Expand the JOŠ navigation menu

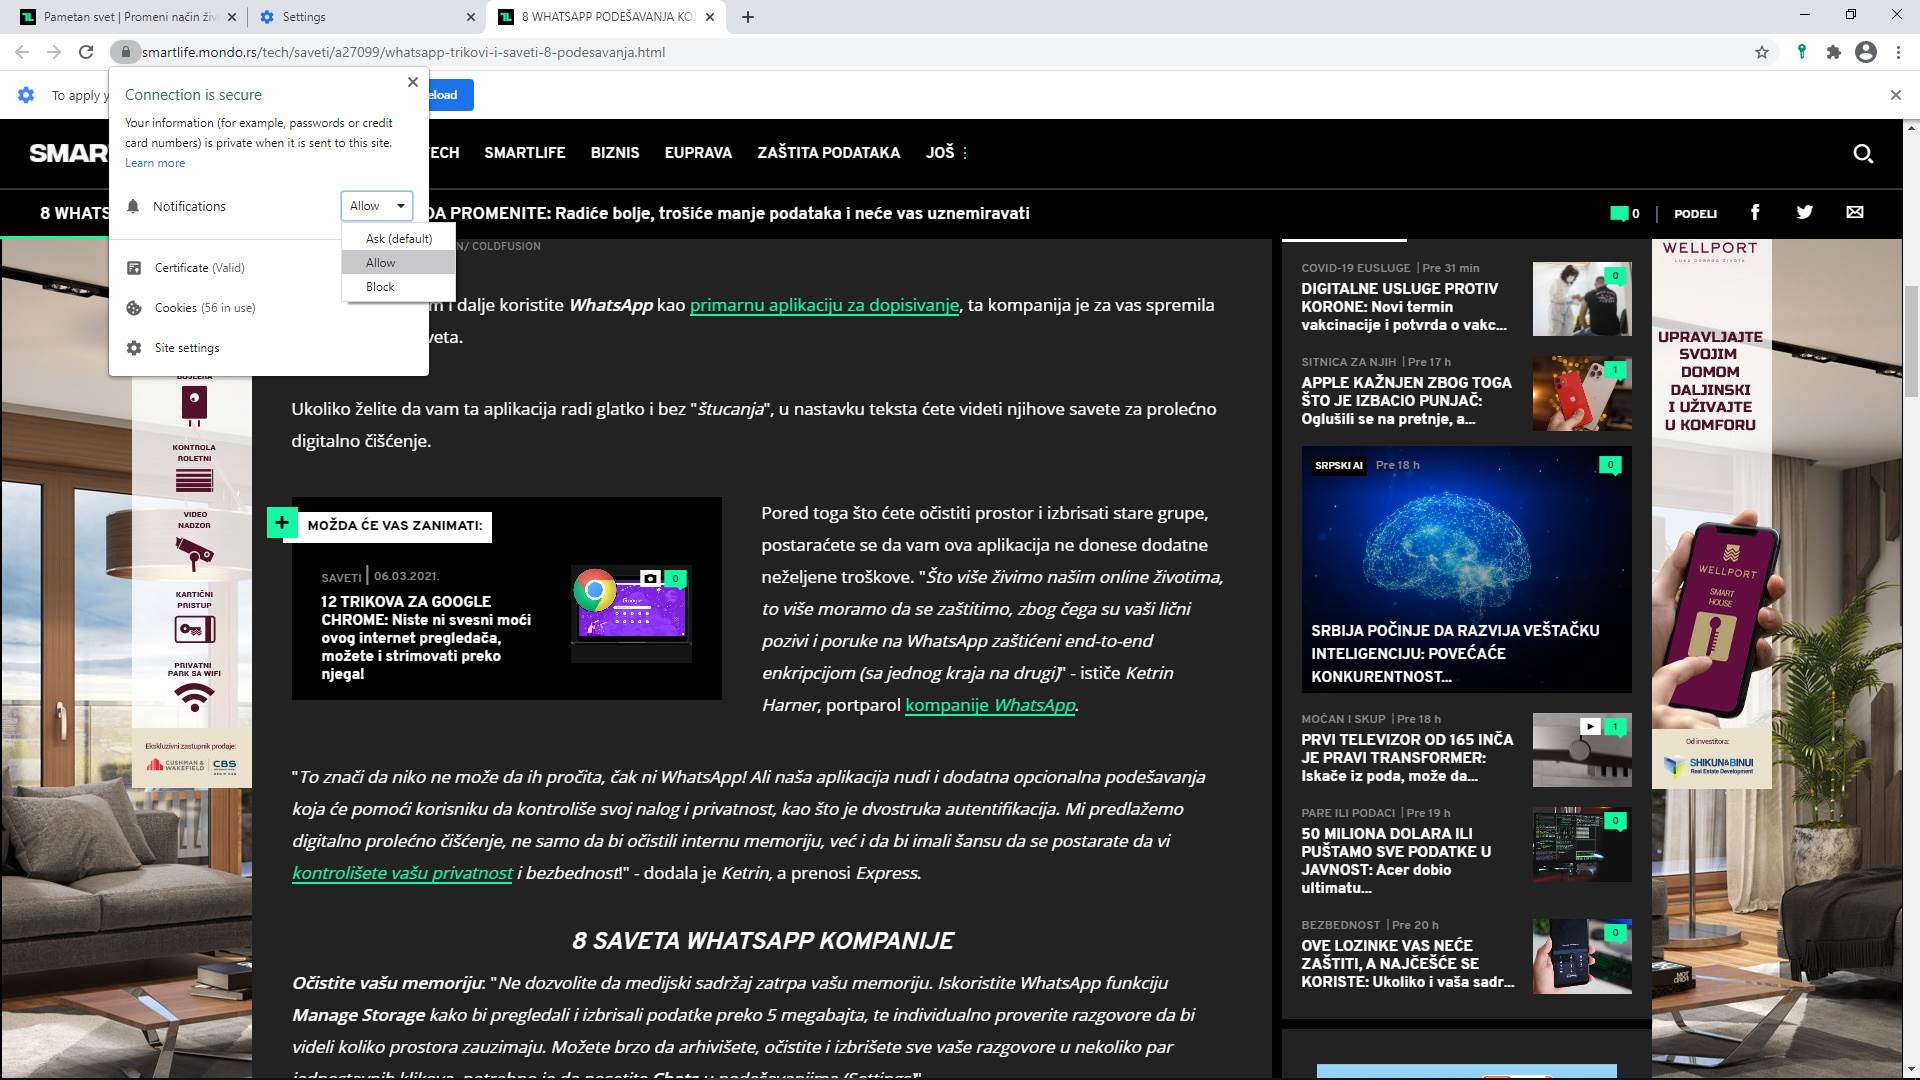[942, 152]
